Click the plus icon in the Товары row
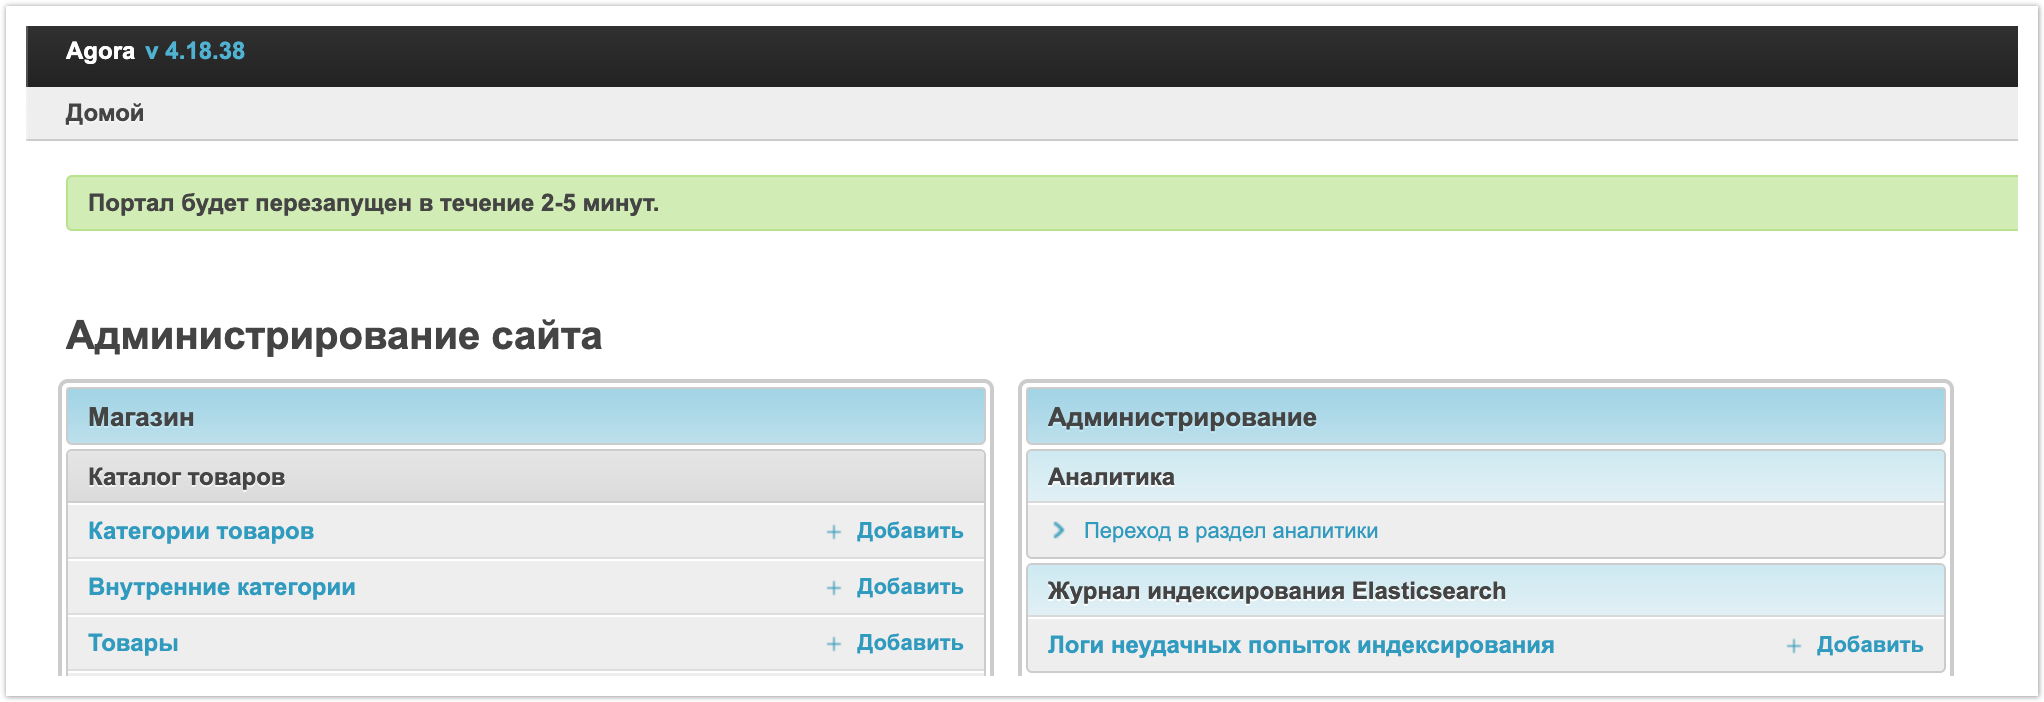 point(833,644)
